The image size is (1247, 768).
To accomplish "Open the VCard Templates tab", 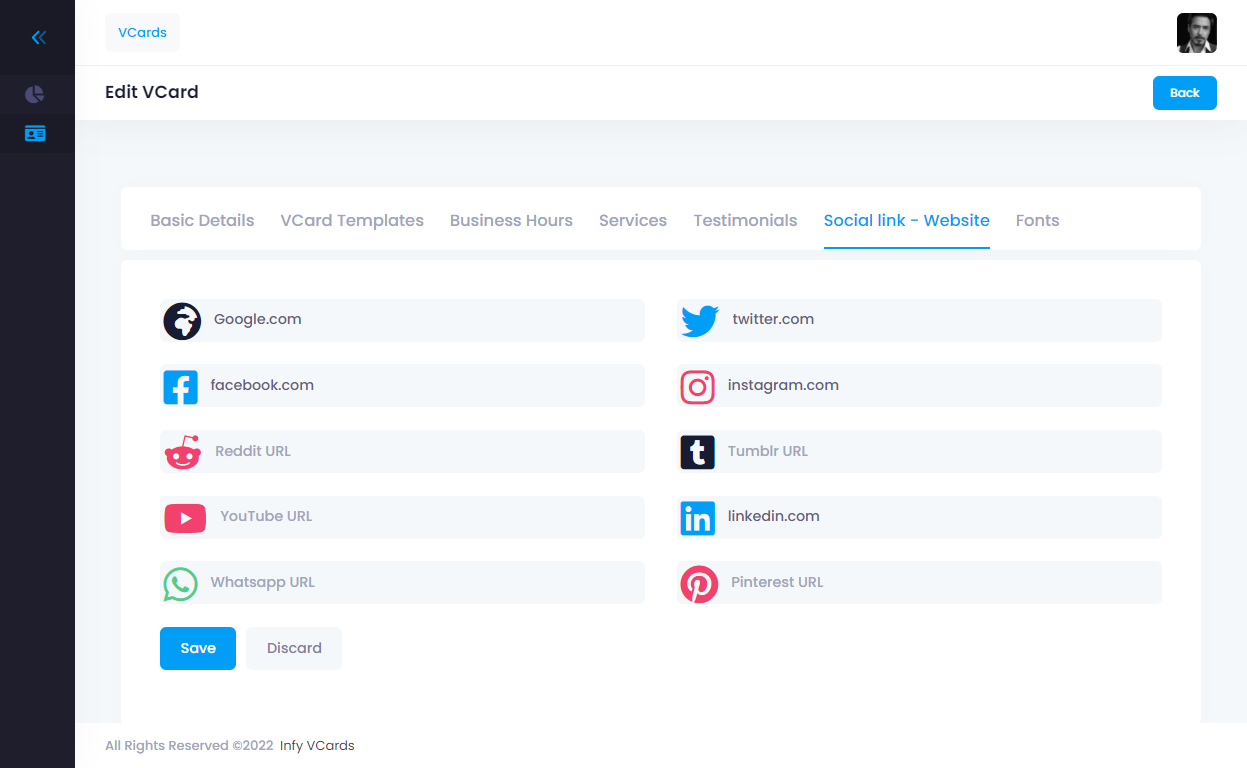I will click(x=352, y=220).
